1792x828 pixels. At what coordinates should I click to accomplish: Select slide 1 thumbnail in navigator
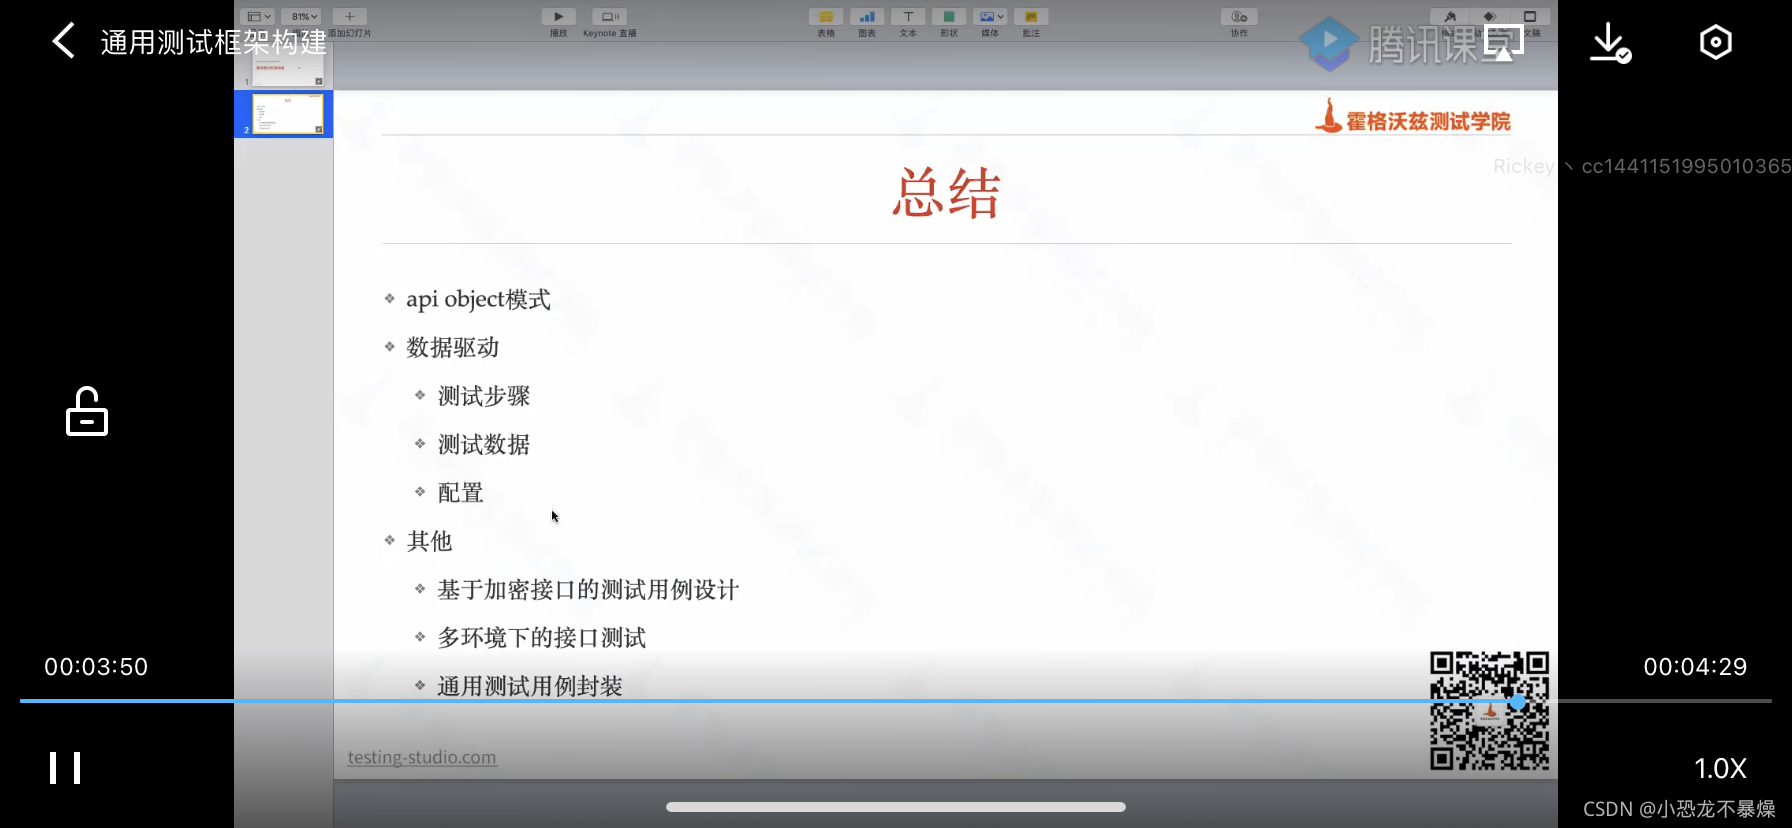288,69
